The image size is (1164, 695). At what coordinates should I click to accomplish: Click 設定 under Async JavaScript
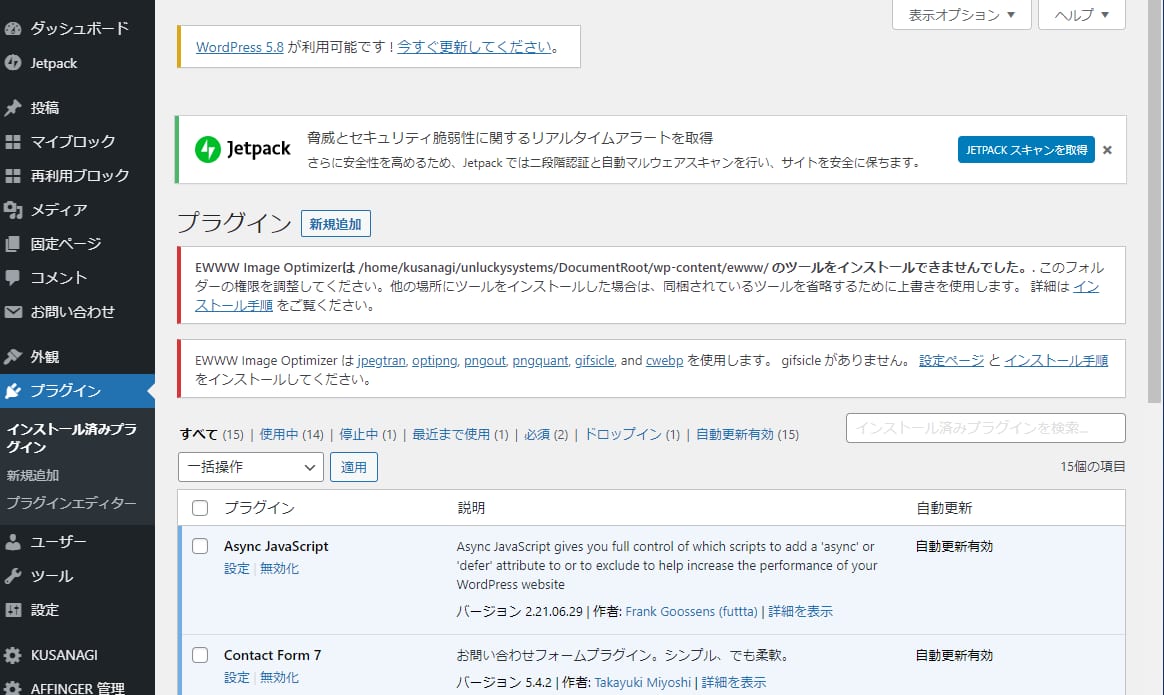pyautogui.click(x=237, y=569)
